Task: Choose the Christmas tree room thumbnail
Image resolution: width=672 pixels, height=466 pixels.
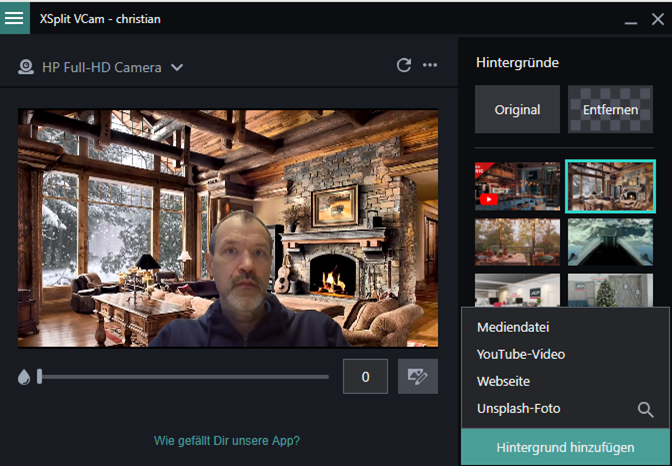Action: [610, 290]
